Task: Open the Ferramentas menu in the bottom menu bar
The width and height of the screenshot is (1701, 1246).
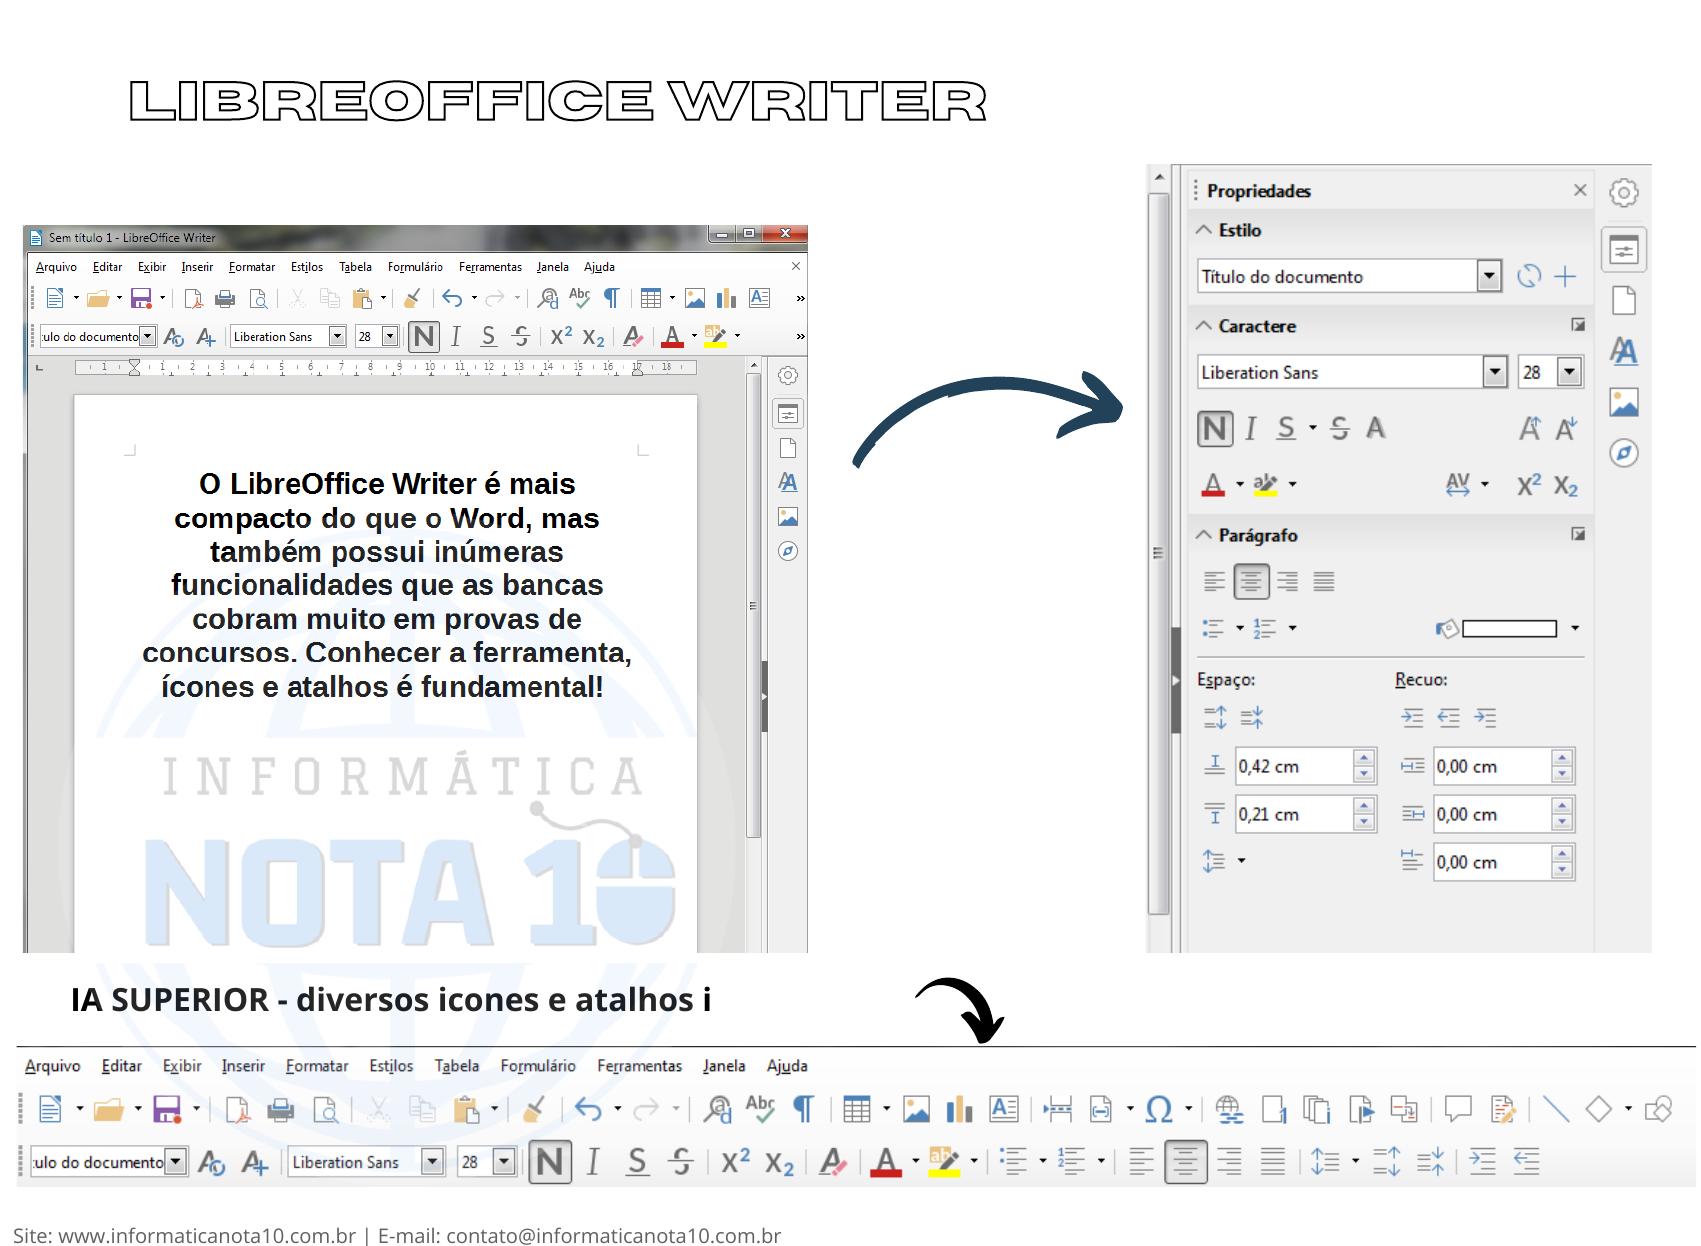Action: tap(639, 1066)
